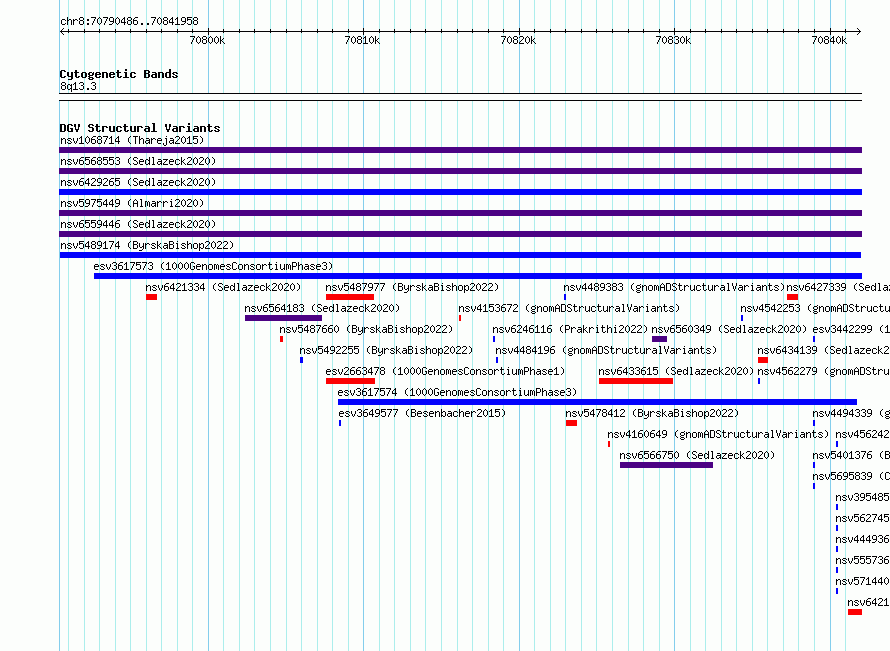Screen dimensions: 890x651
Task: Click the red bar under esv2663478
Action: [350, 381]
